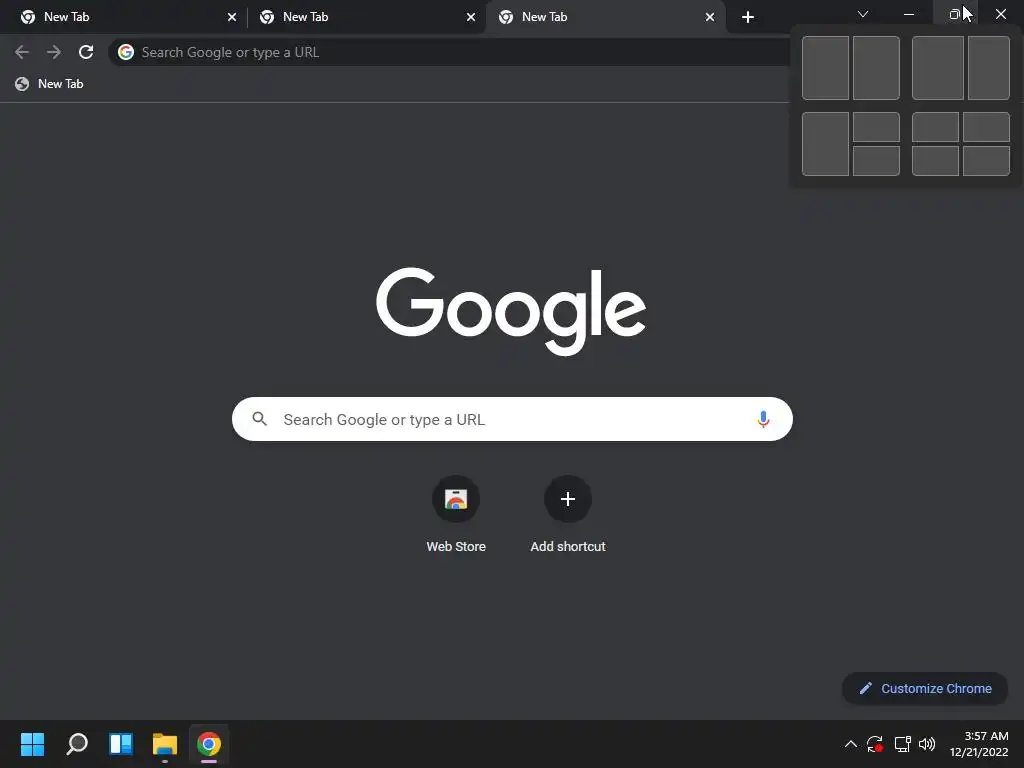This screenshot has width=1024, height=768.
Task: Show hidden system tray icons
Action: (x=851, y=744)
